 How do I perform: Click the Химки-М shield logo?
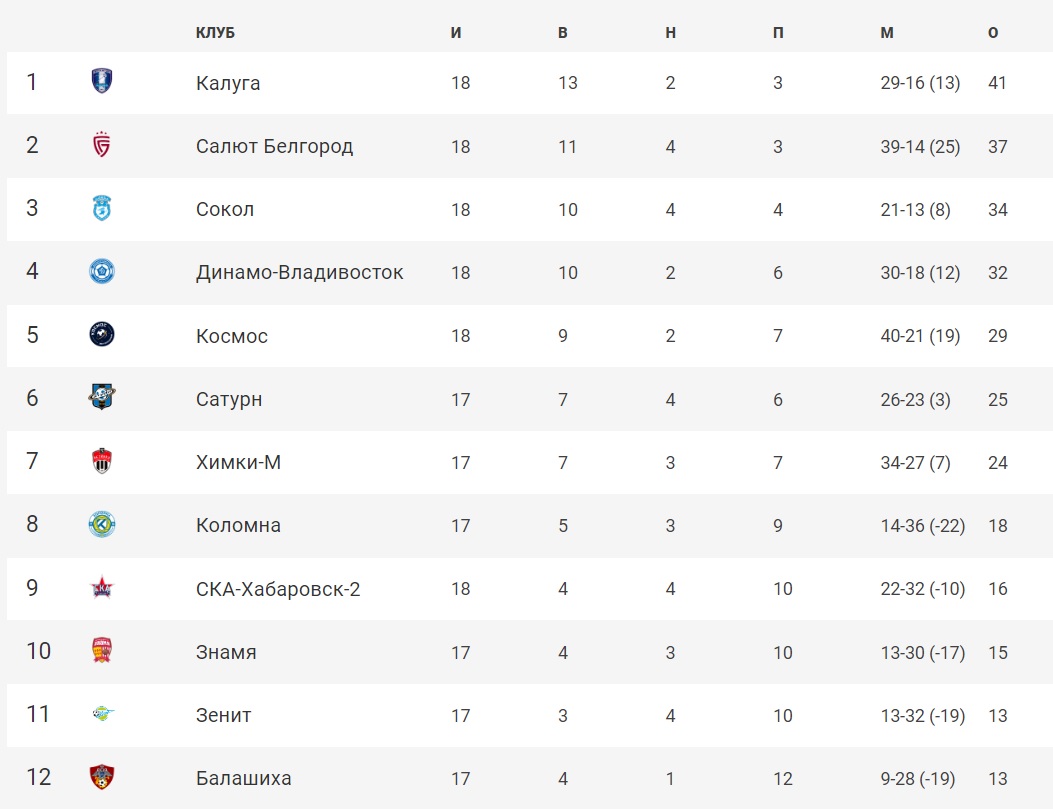point(102,461)
